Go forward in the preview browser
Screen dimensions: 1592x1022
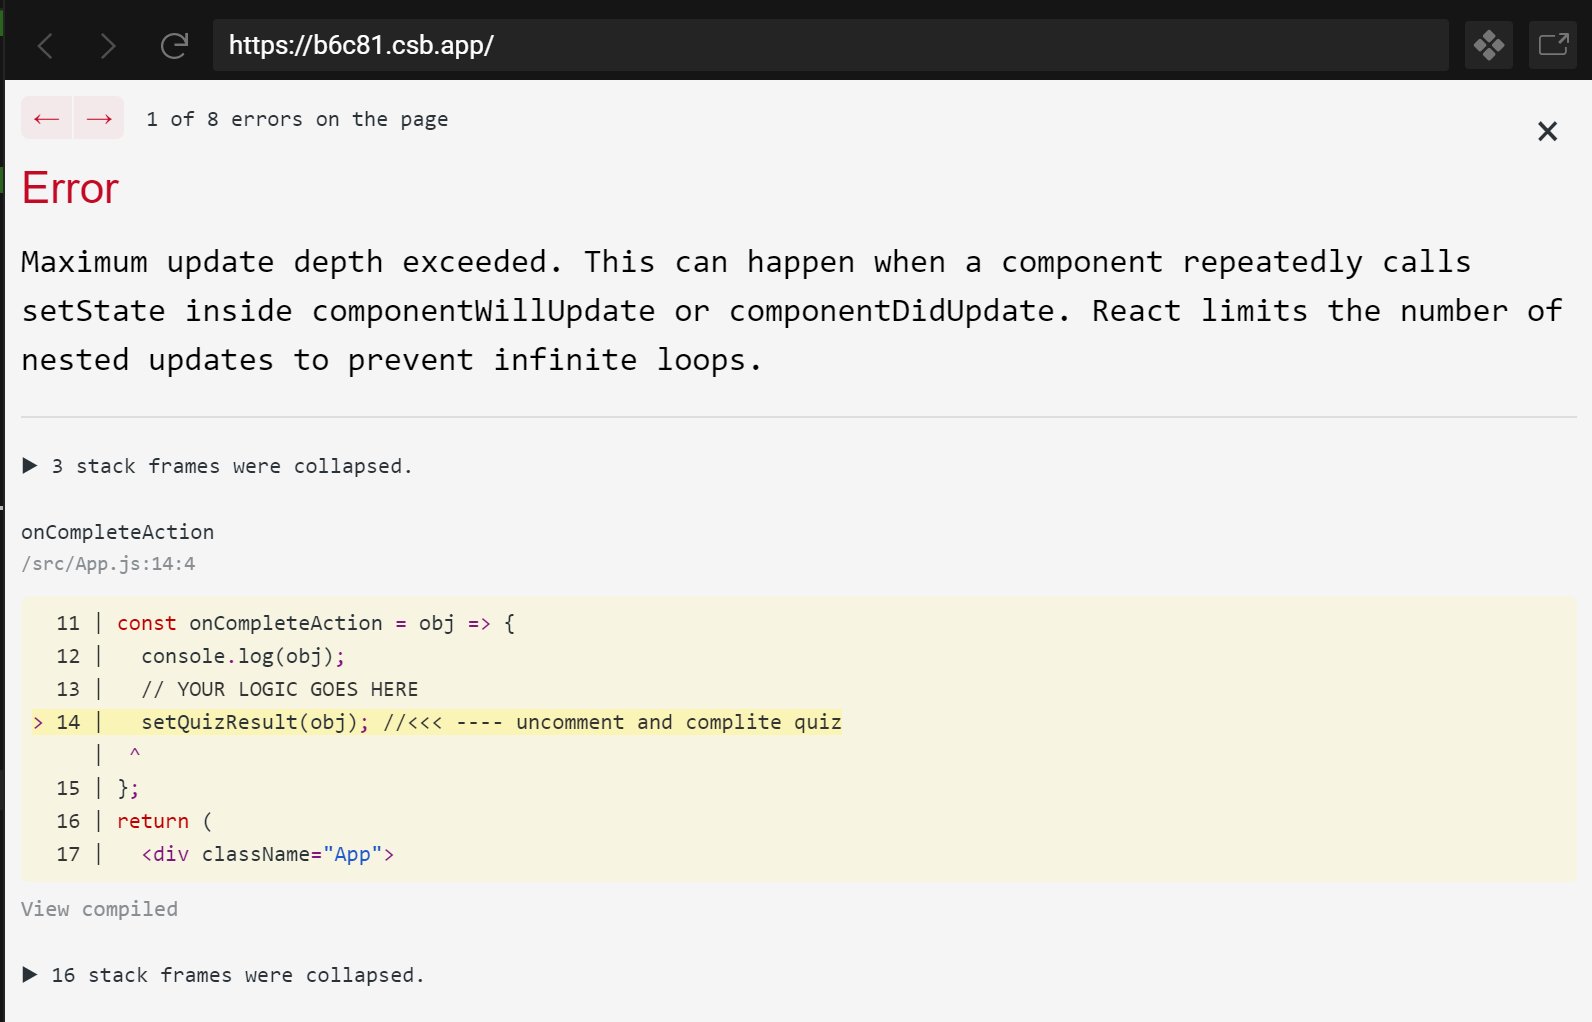(x=108, y=45)
